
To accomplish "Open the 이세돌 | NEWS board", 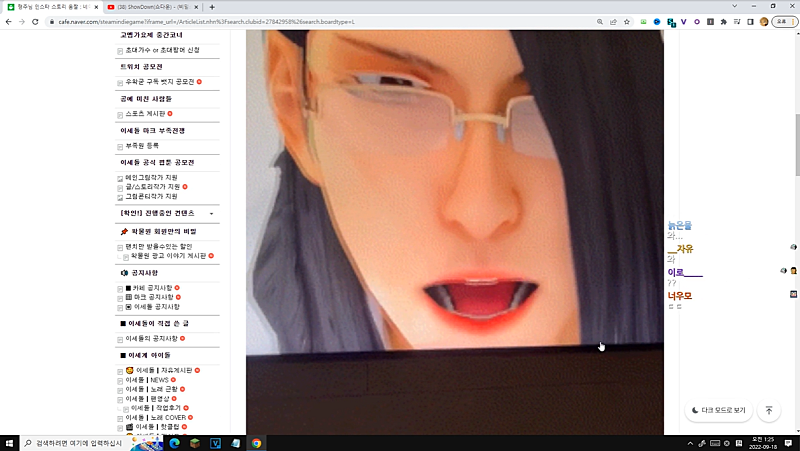I will (x=147, y=380).
